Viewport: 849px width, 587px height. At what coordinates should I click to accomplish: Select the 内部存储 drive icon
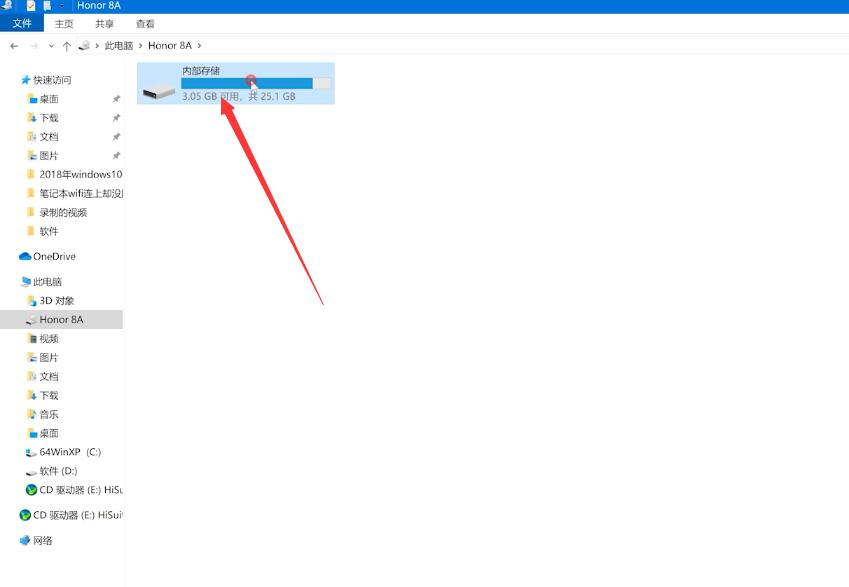coord(158,92)
